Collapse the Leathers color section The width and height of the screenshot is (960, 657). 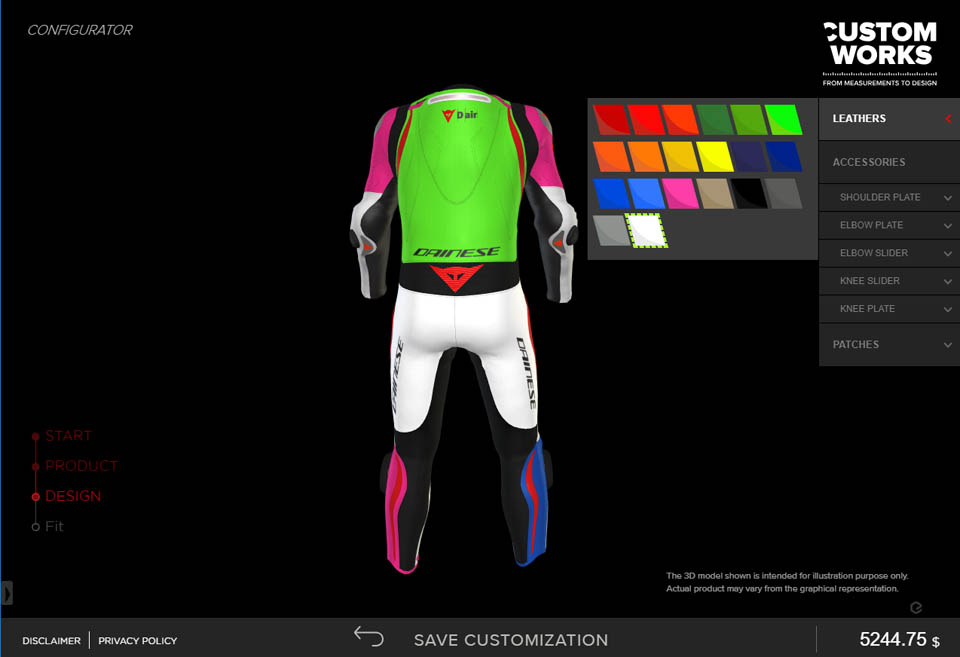coord(889,119)
